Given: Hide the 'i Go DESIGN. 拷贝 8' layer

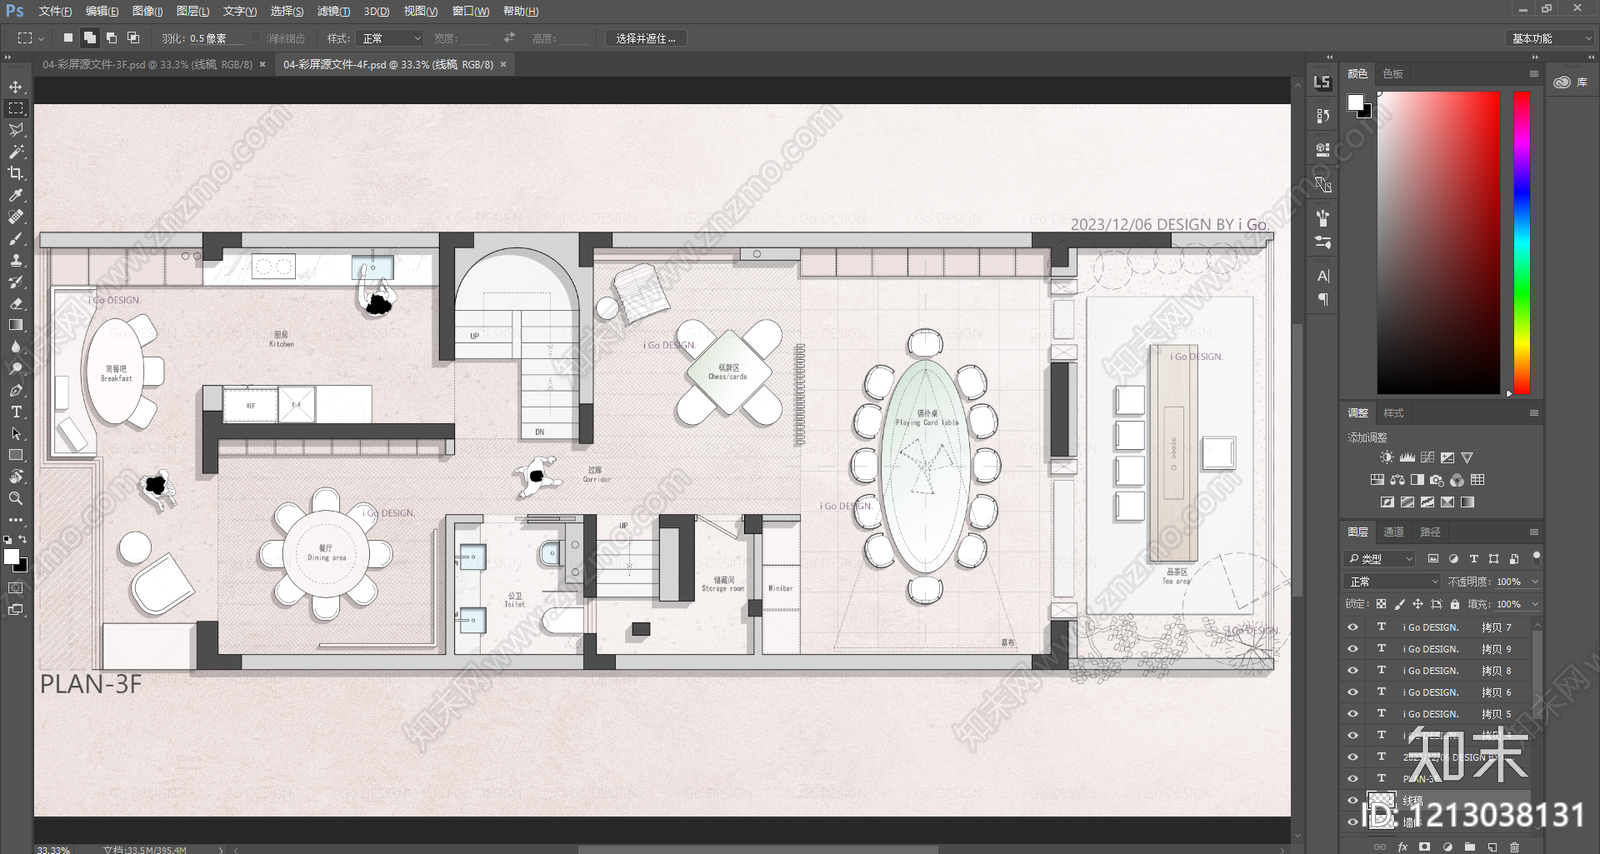Looking at the screenshot, I should [1353, 670].
